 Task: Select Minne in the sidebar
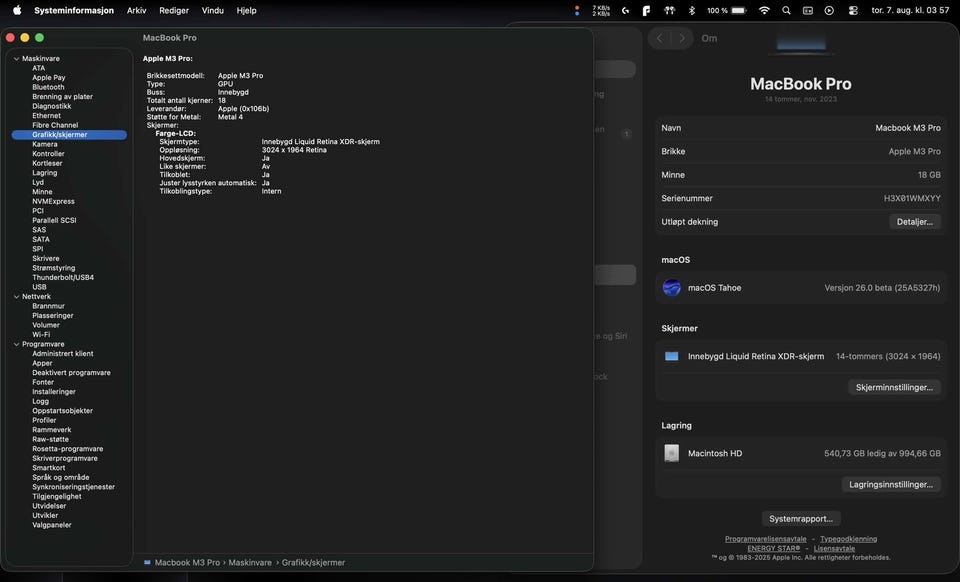[42, 192]
